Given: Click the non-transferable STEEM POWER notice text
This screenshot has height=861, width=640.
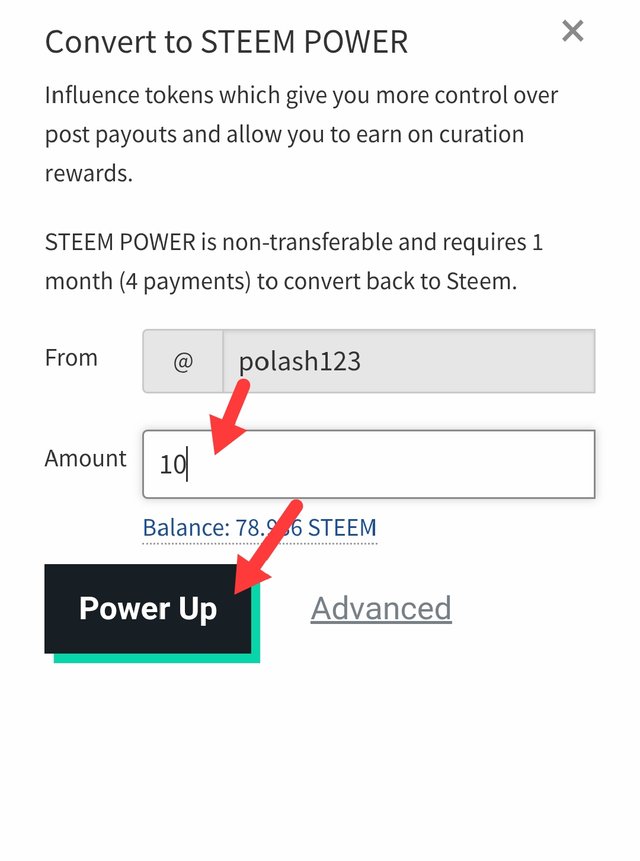Looking at the screenshot, I should [x=294, y=261].
